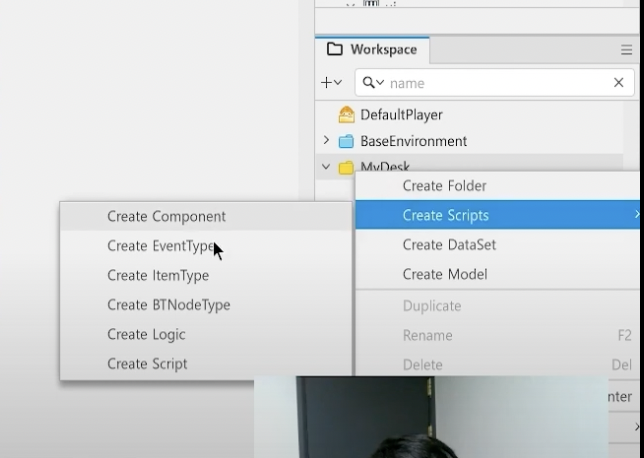The width and height of the screenshot is (644, 458).
Task: Select the BaseEnvironment tree entry
Action: 414,141
